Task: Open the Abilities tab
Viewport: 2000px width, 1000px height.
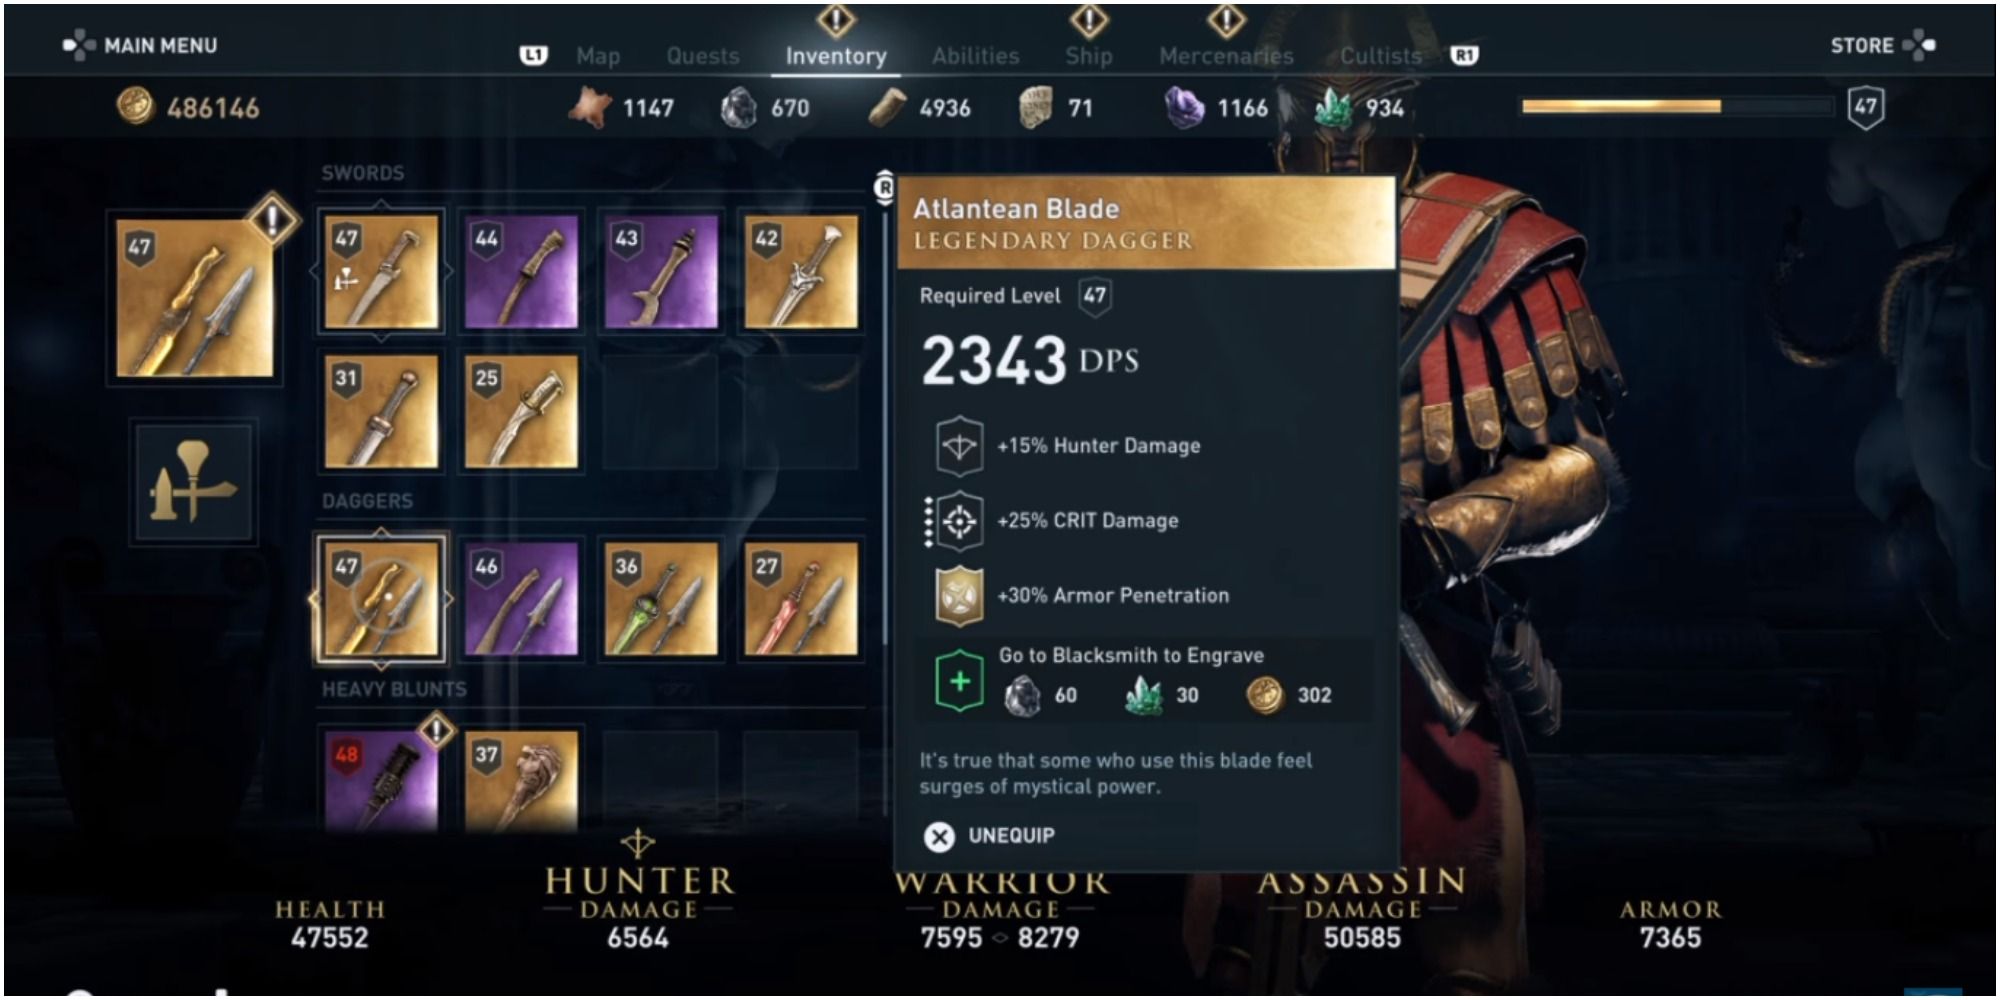Action: [x=975, y=56]
